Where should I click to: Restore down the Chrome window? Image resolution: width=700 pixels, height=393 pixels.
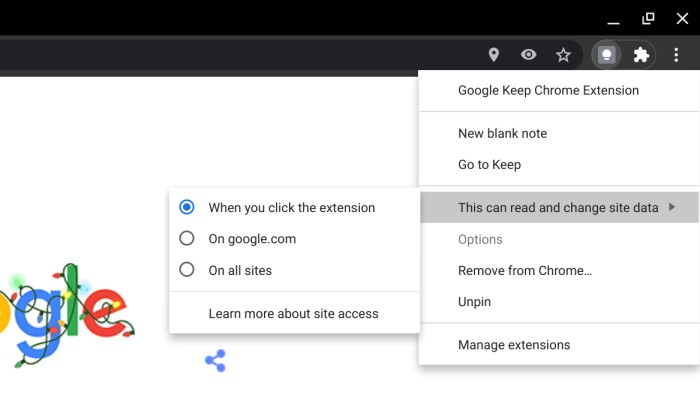[648, 19]
